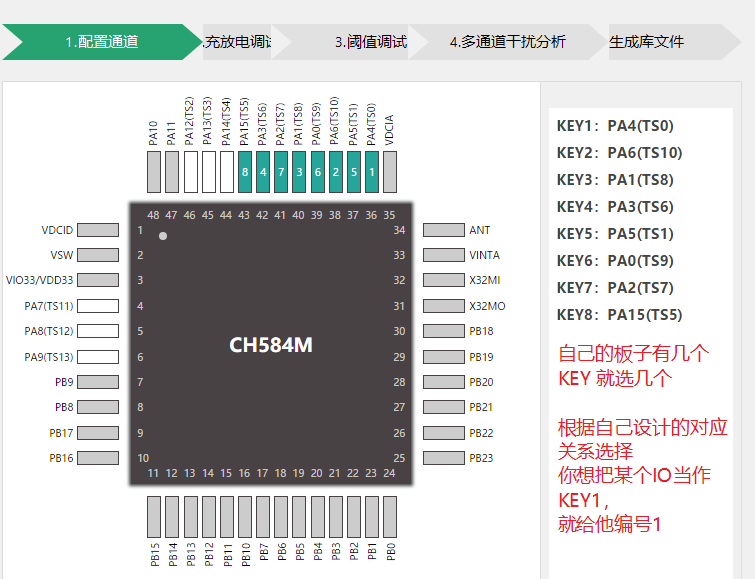Click the PB22 pin pad

(444, 433)
